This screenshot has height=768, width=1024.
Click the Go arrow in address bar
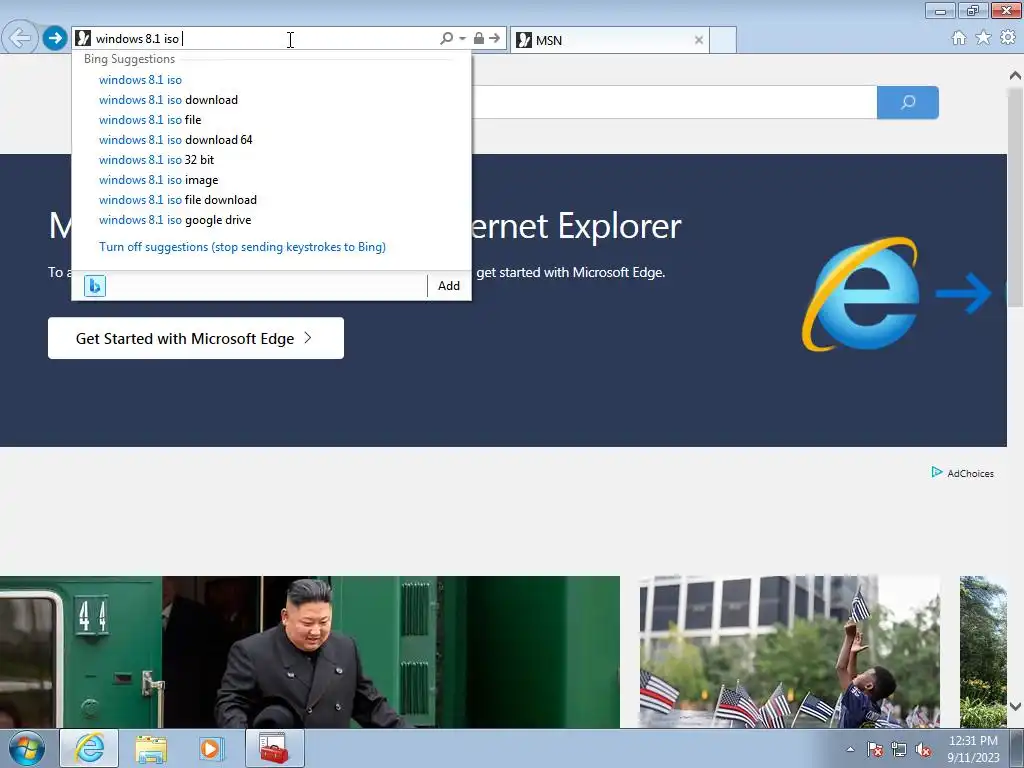tap(495, 39)
